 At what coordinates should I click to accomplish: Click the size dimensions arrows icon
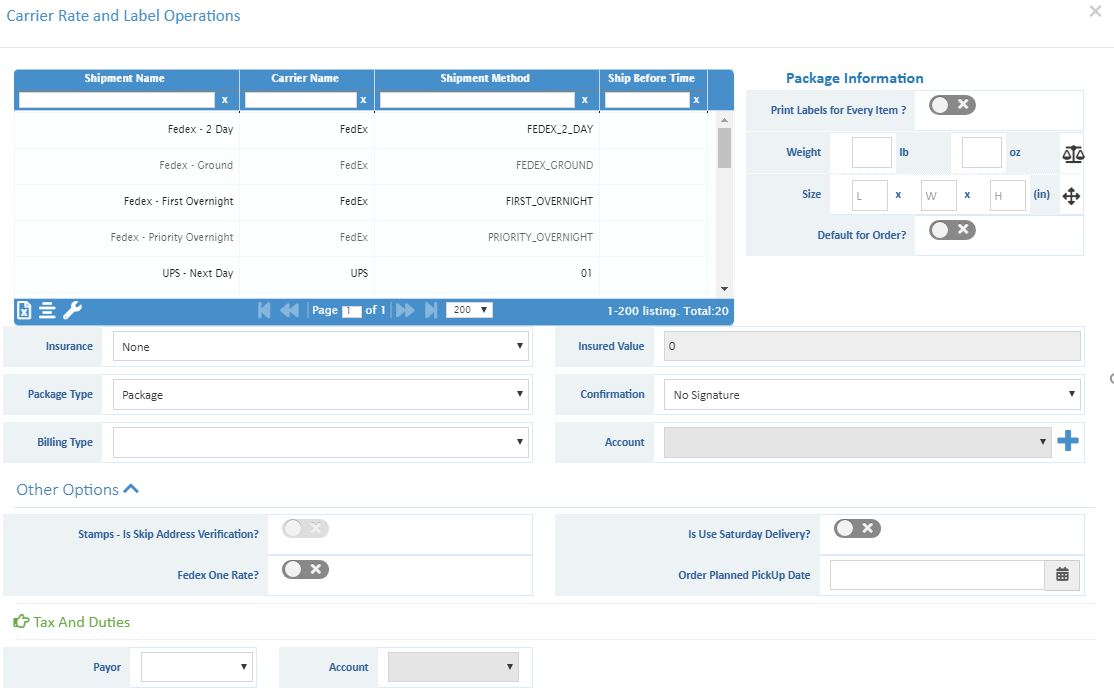click(1071, 196)
